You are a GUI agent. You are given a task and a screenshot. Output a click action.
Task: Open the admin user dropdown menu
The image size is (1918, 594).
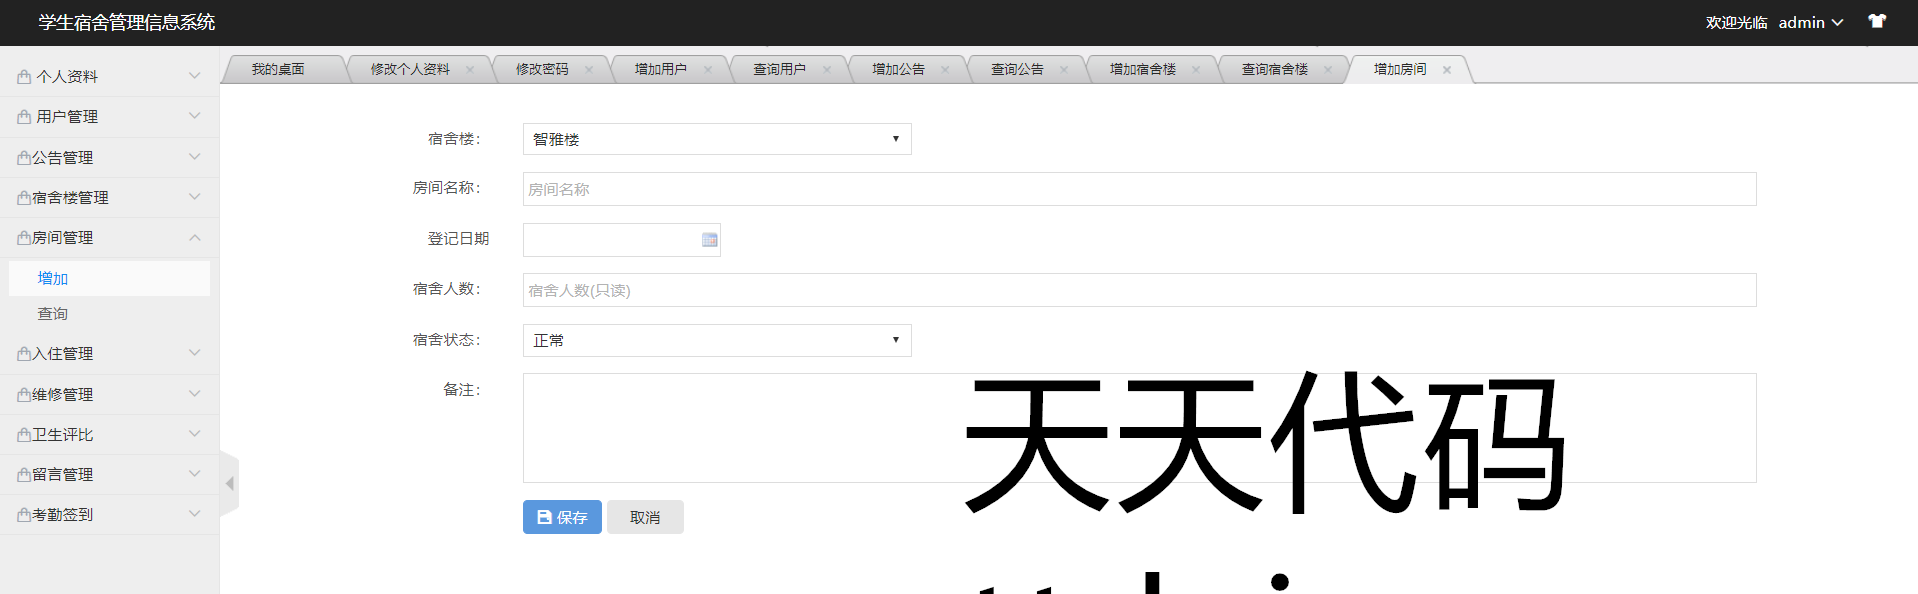pyautogui.click(x=1810, y=22)
